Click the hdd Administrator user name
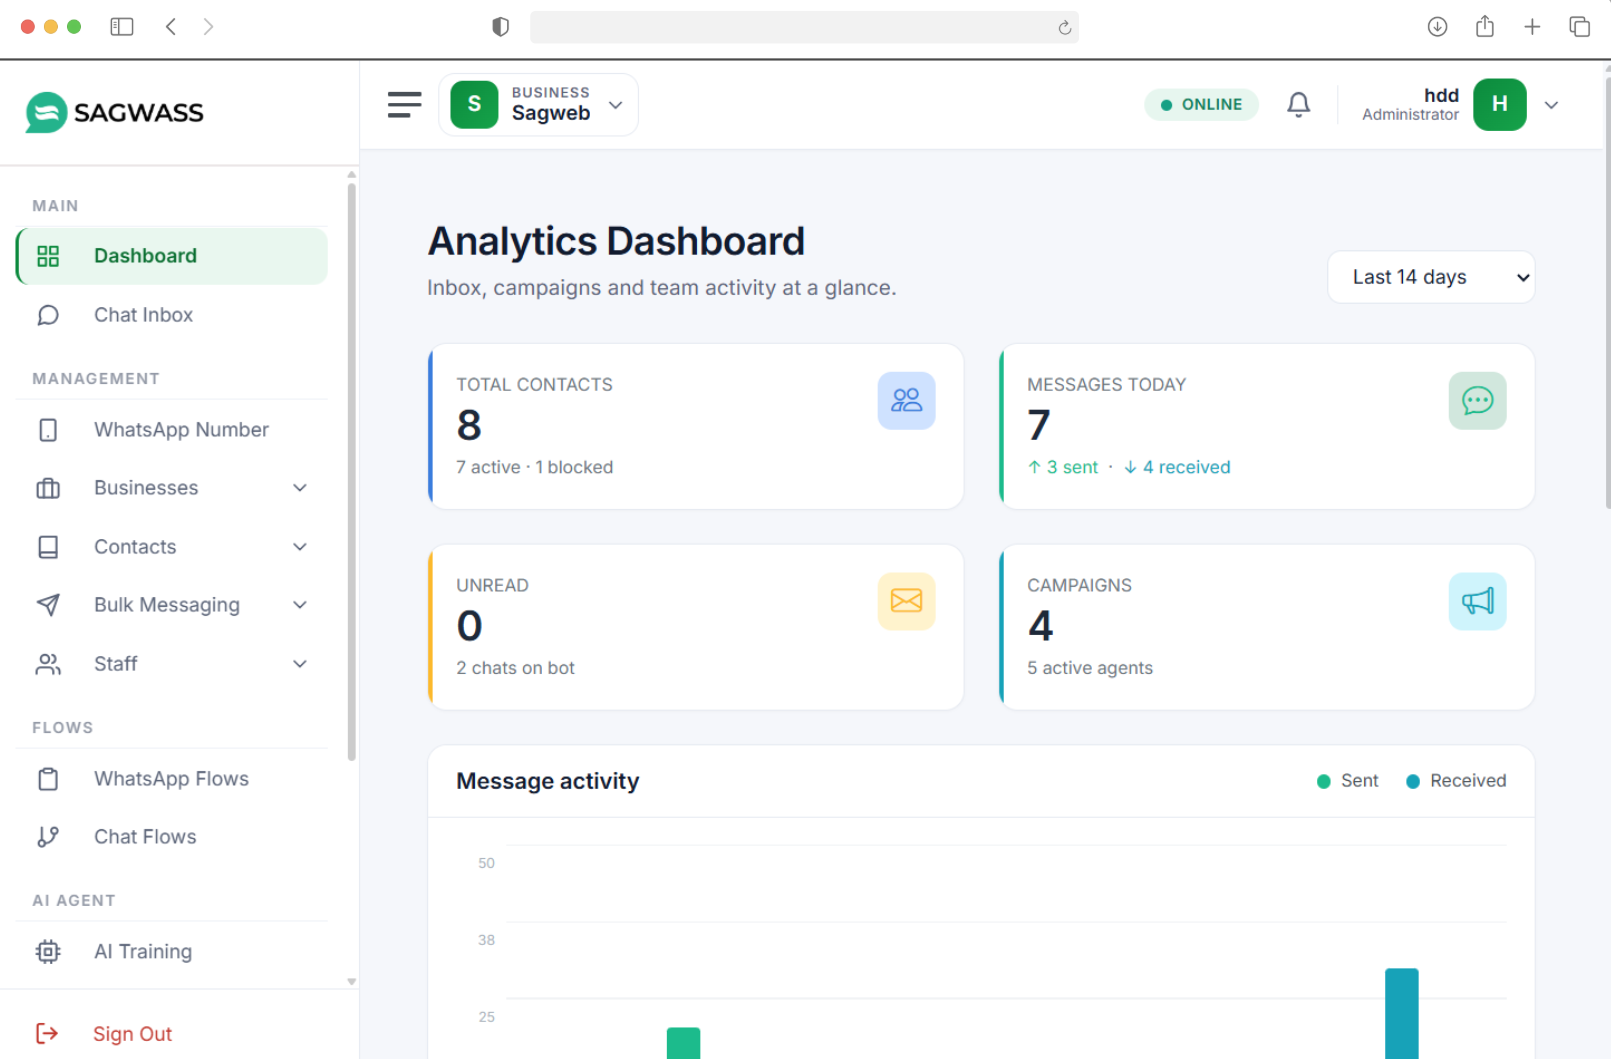 (1410, 105)
